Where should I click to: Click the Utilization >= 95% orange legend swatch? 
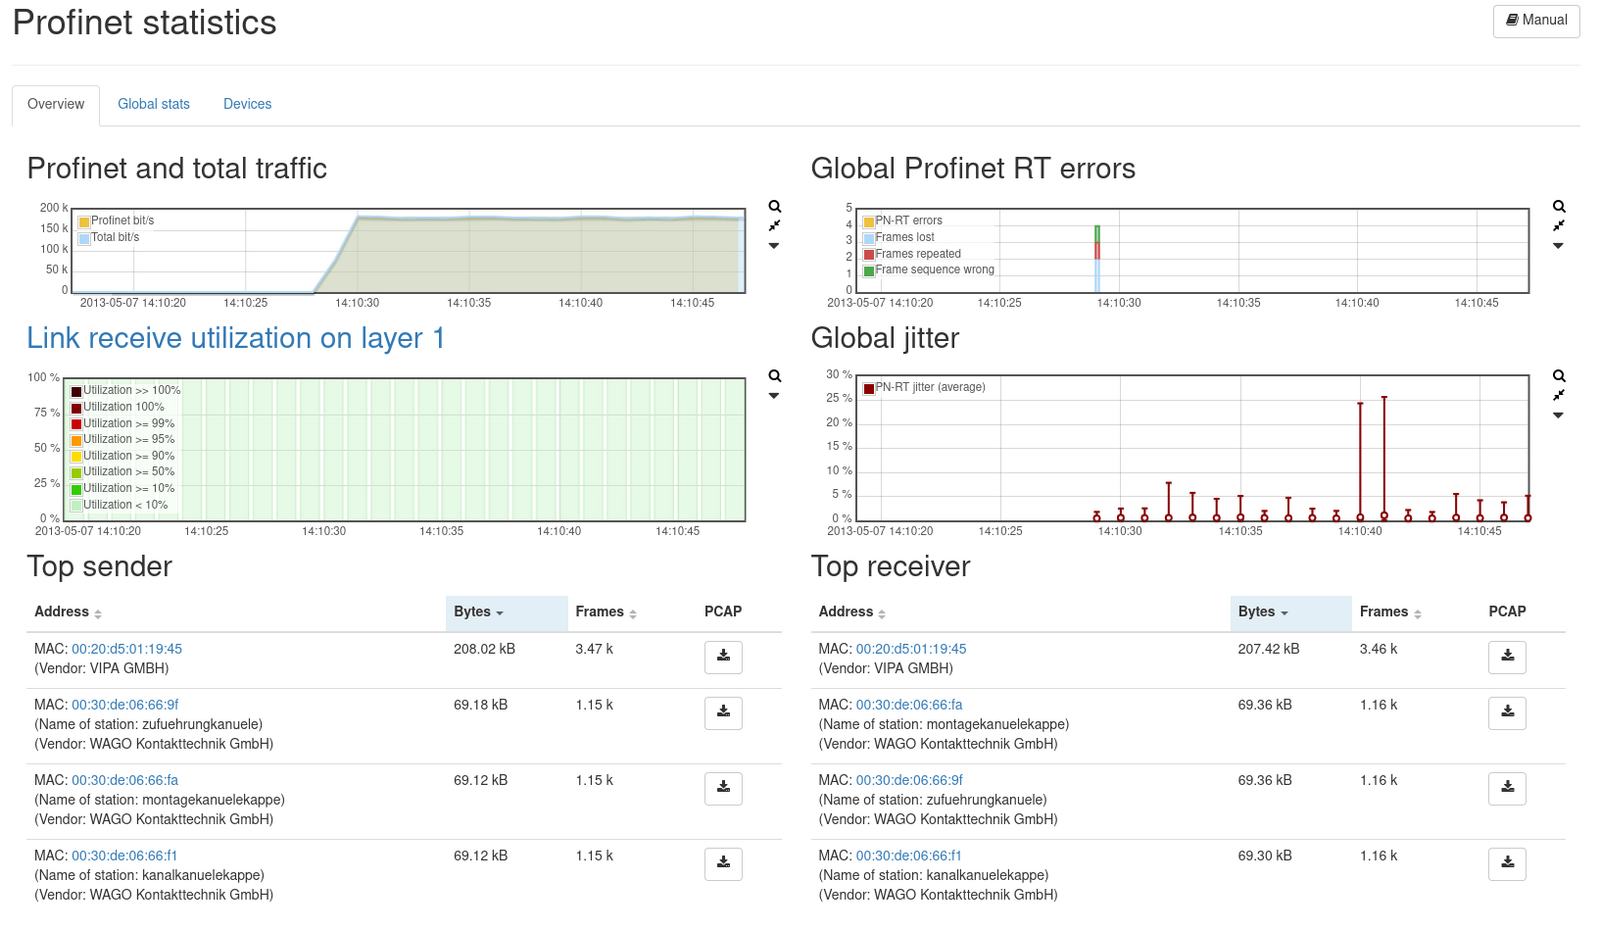(x=76, y=440)
